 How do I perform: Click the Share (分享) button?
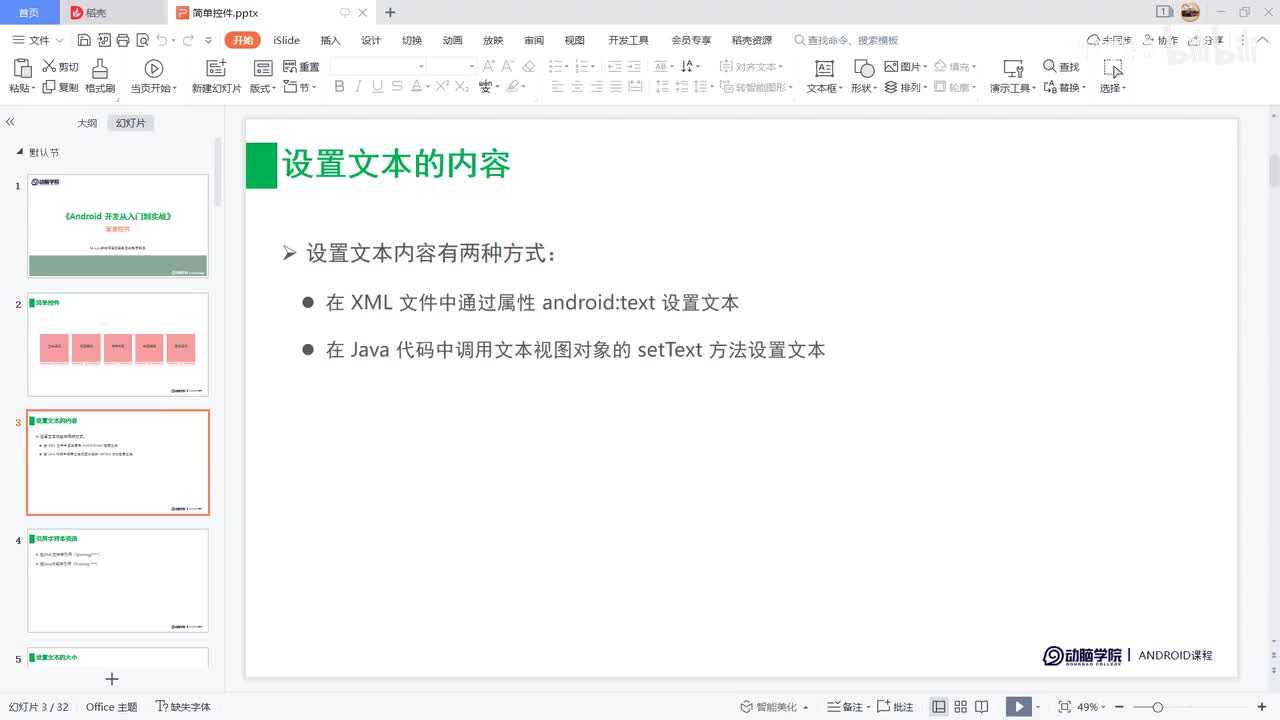[1206, 40]
